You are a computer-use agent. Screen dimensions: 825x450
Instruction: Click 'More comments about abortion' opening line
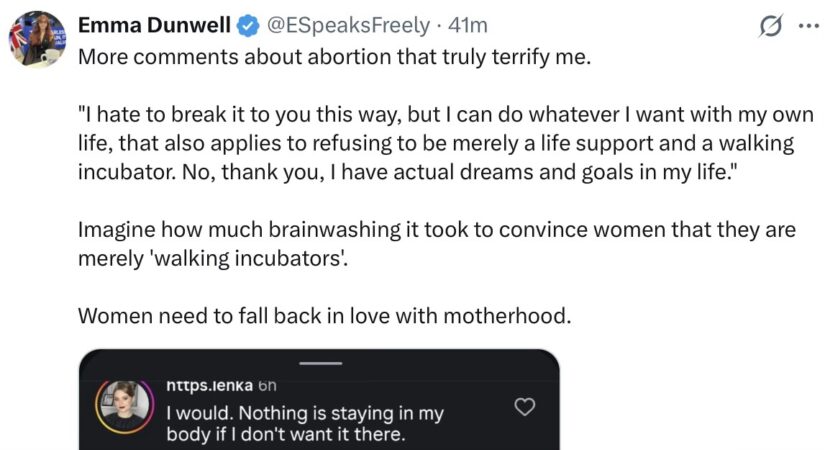335,57
